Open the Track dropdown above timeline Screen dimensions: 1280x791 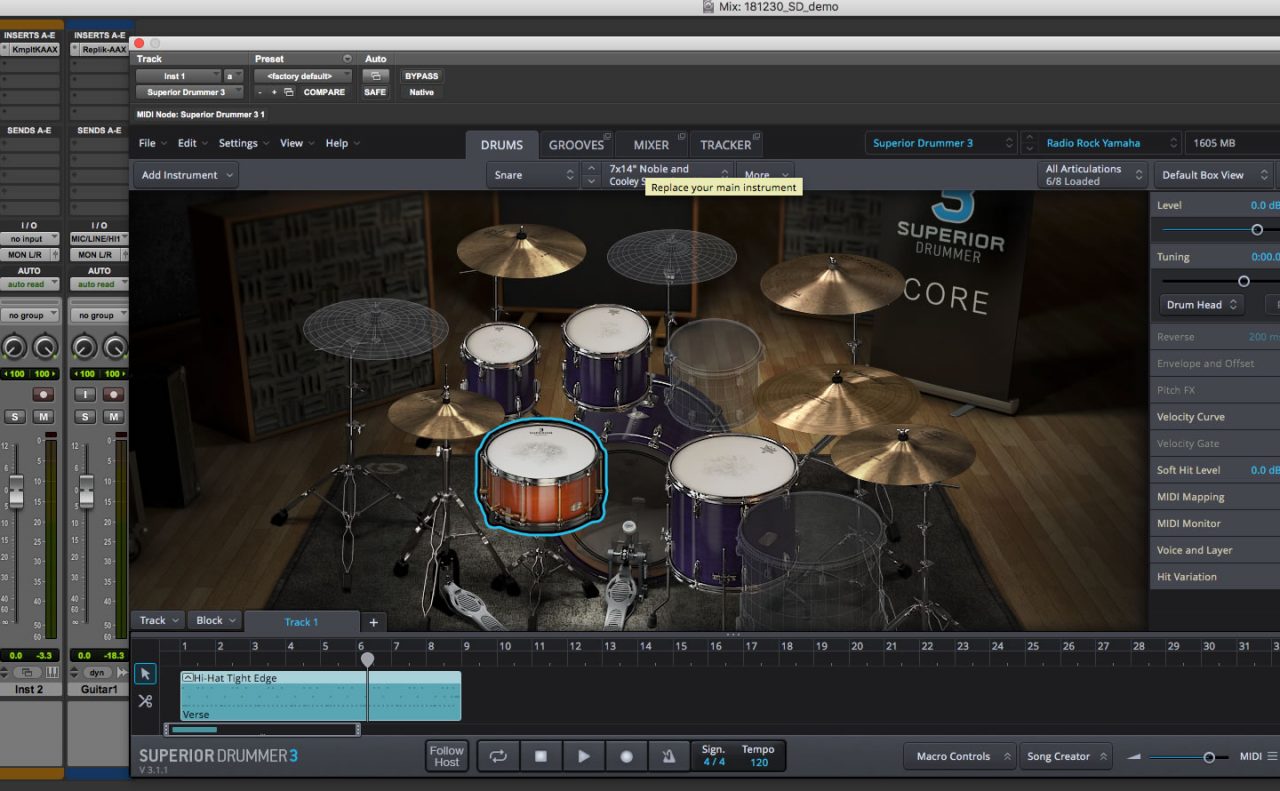coord(159,620)
